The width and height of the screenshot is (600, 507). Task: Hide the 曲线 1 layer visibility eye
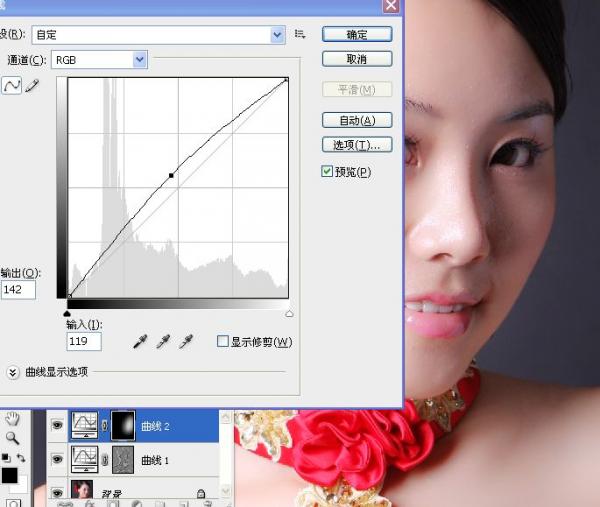[58, 460]
